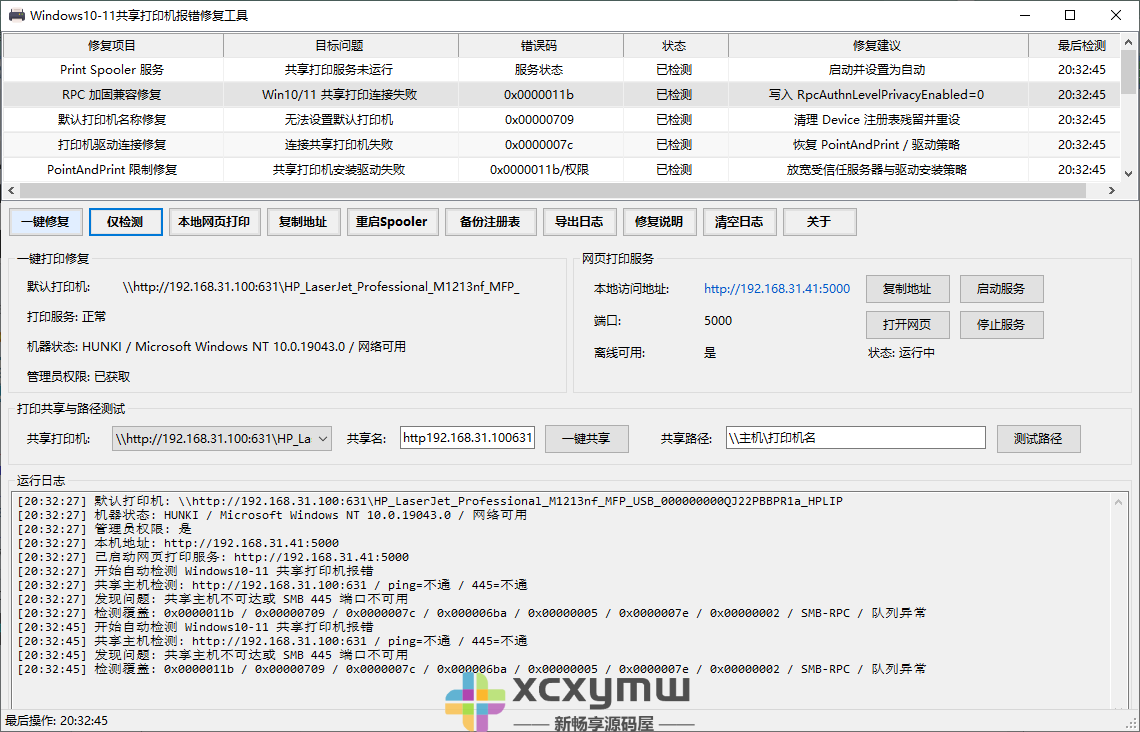Focus the 共享路径 input field
The height and width of the screenshot is (732, 1140).
point(856,438)
